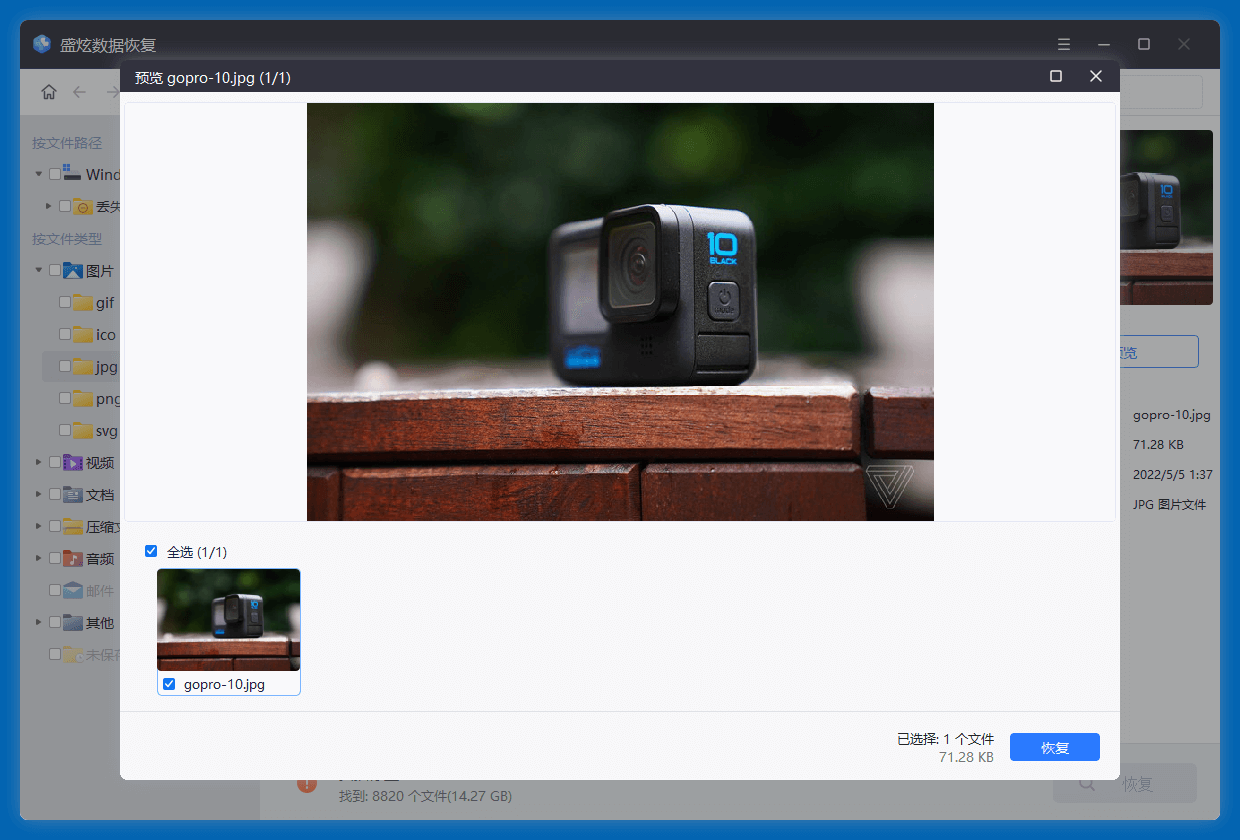Viewport: 1240px width, 840px height.
Task: Select the ico folder in the tree
Action: [105, 335]
